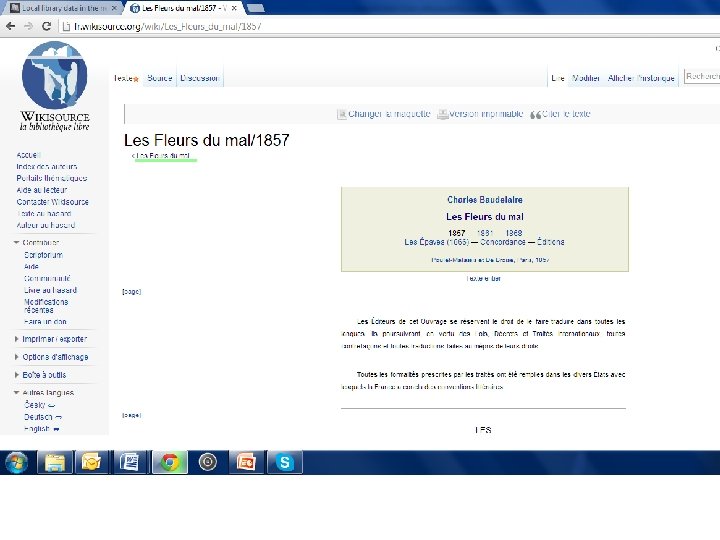Viewport: 720px width, 540px height.
Task: Click into the Rechercher search field
Action: (702, 76)
